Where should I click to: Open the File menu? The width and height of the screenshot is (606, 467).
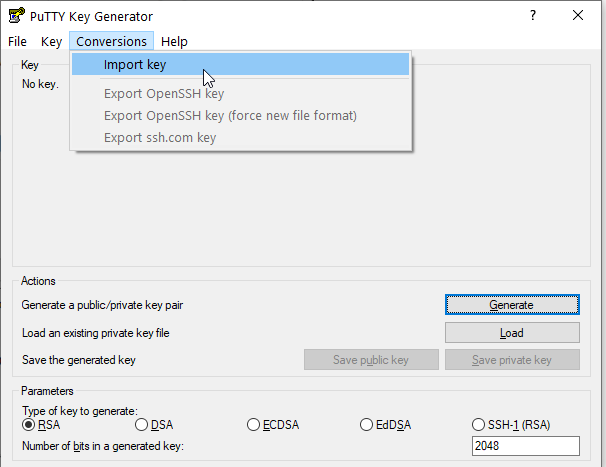point(17,41)
